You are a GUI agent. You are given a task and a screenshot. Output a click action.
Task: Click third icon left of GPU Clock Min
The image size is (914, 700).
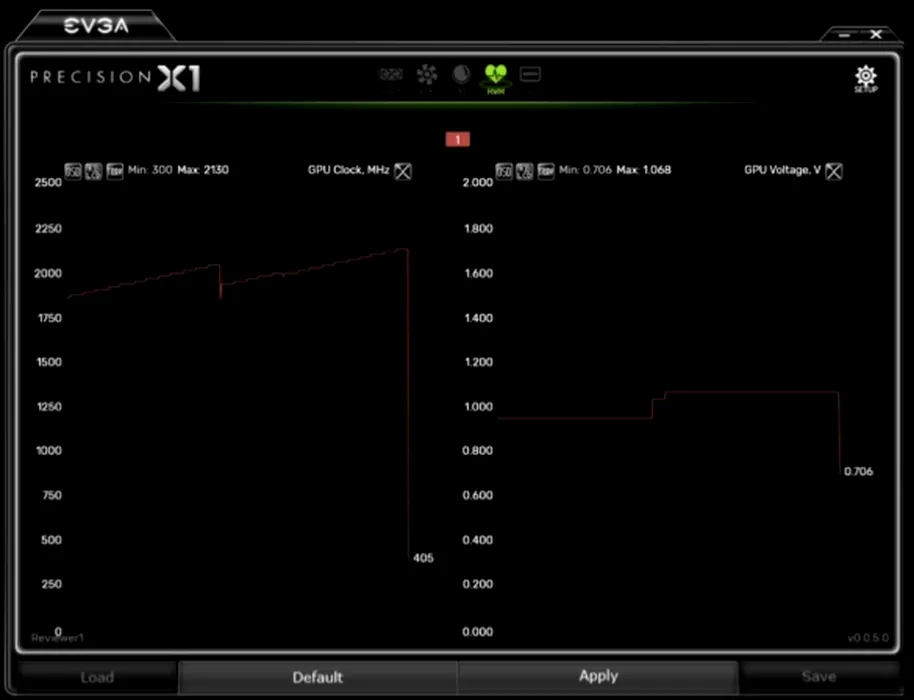coord(114,171)
